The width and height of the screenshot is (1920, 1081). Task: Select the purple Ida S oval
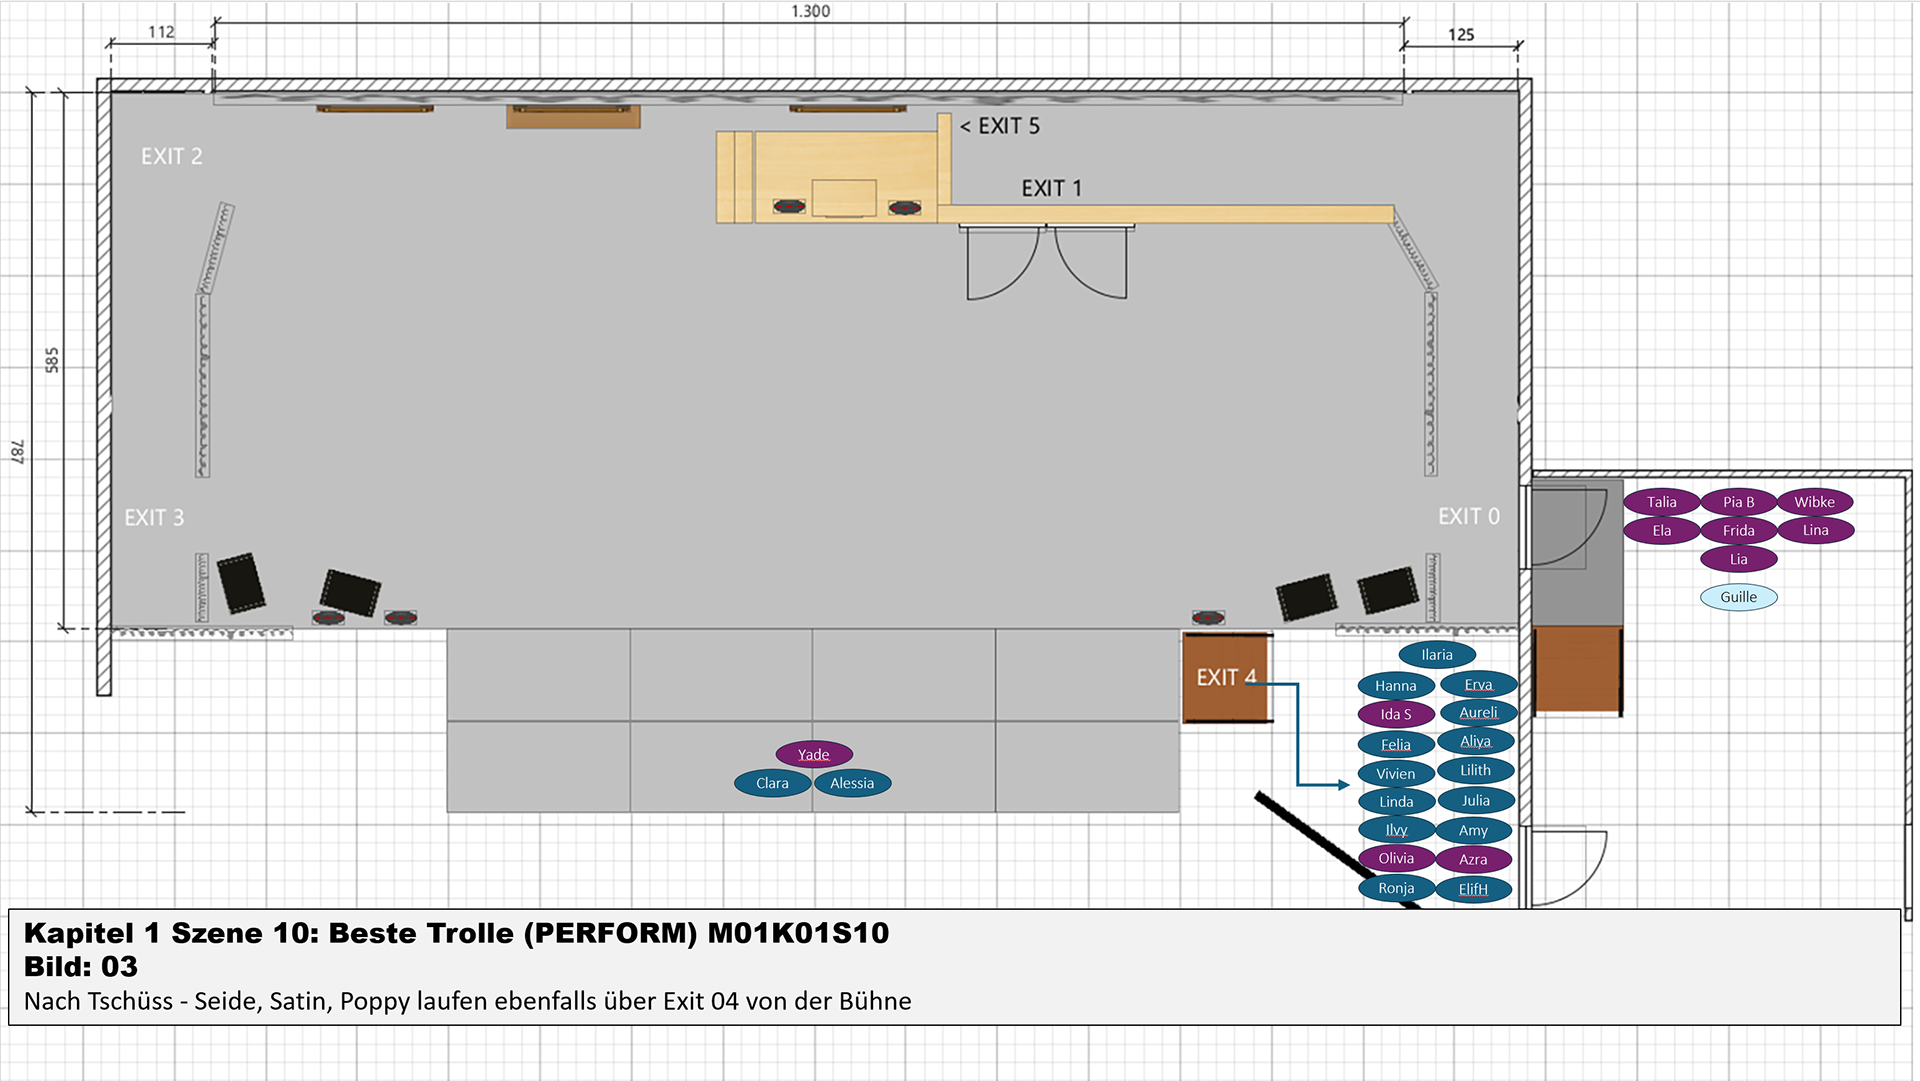coord(1395,714)
